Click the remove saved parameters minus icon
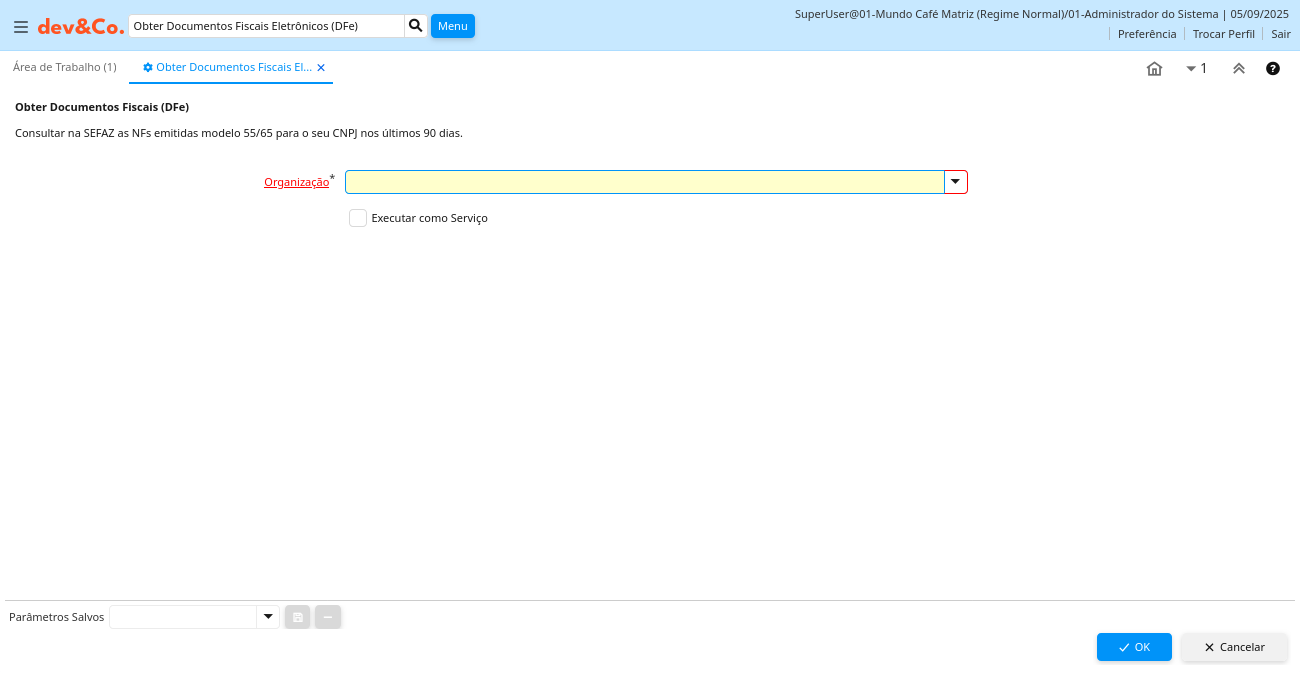The width and height of the screenshot is (1300, 674). coord(328,617)
